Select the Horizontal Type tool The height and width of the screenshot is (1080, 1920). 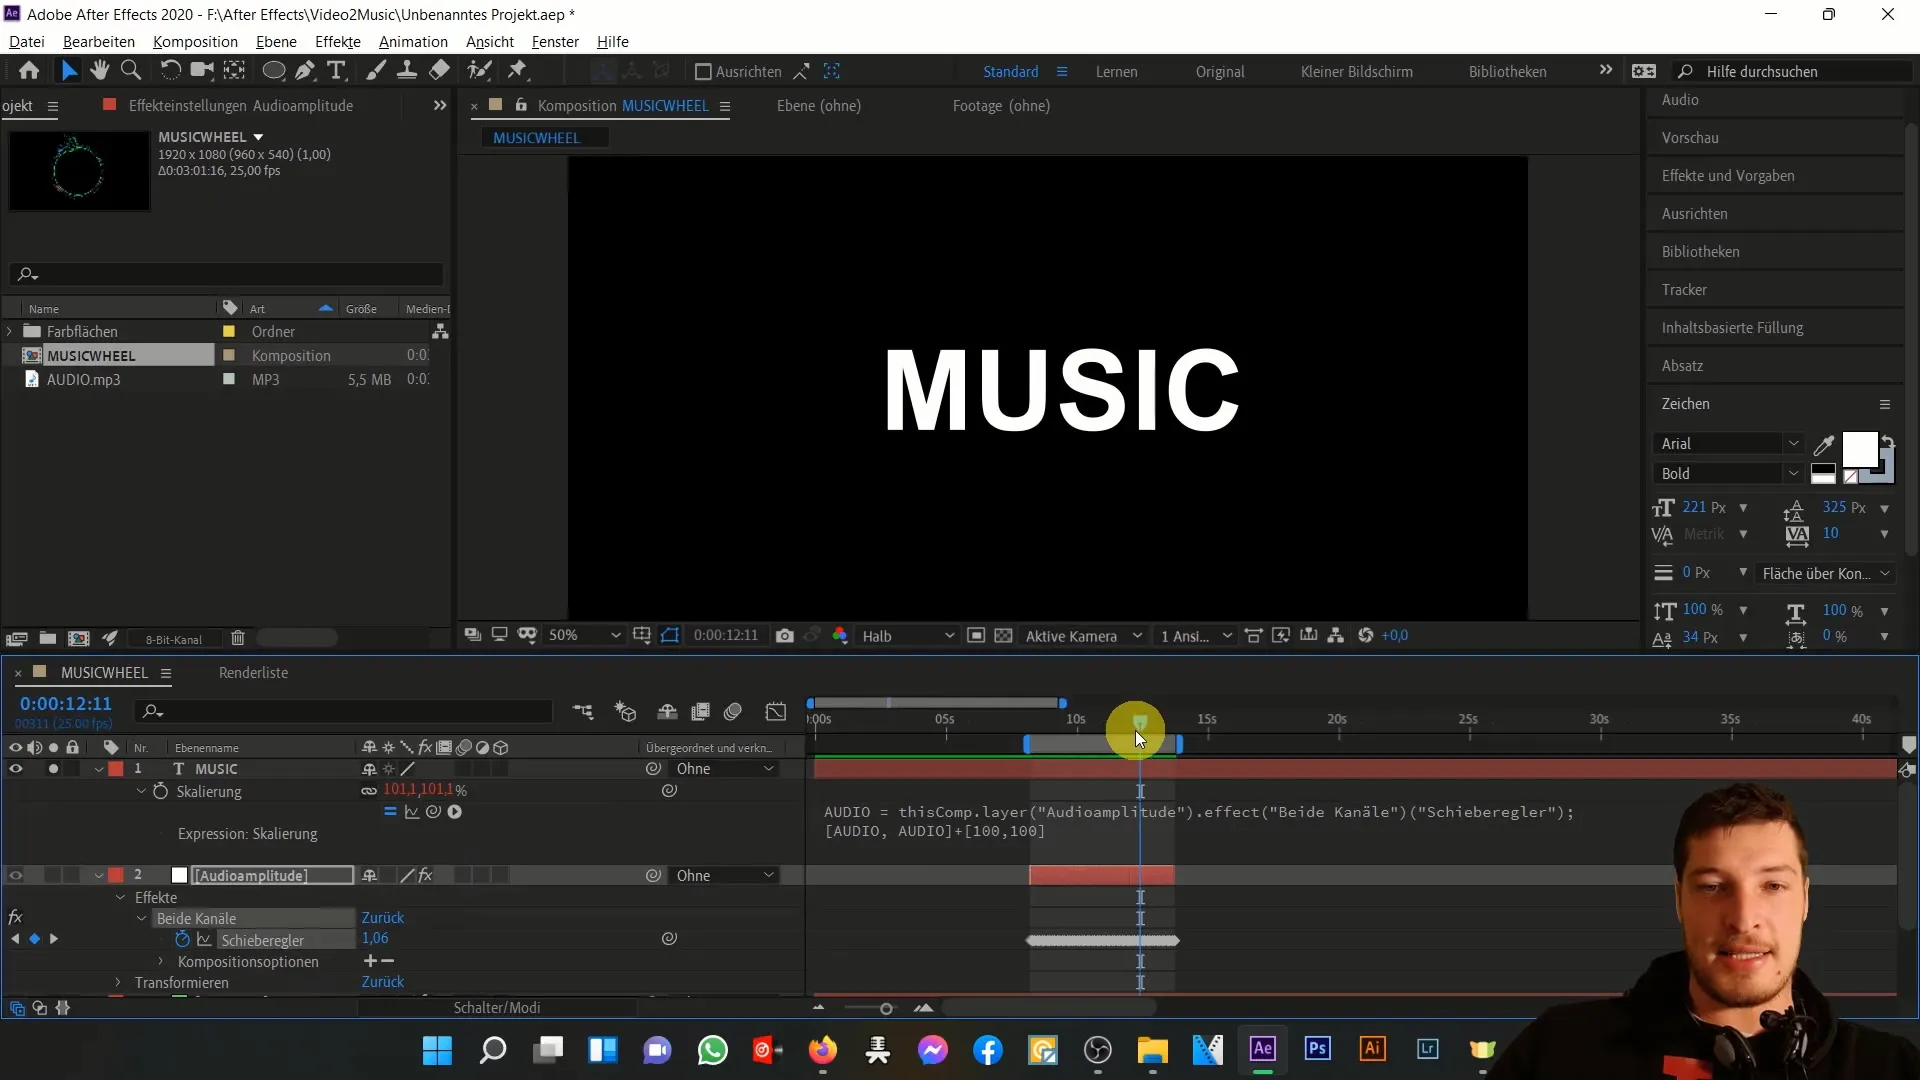pyautogui.click(x=337, y=70)
